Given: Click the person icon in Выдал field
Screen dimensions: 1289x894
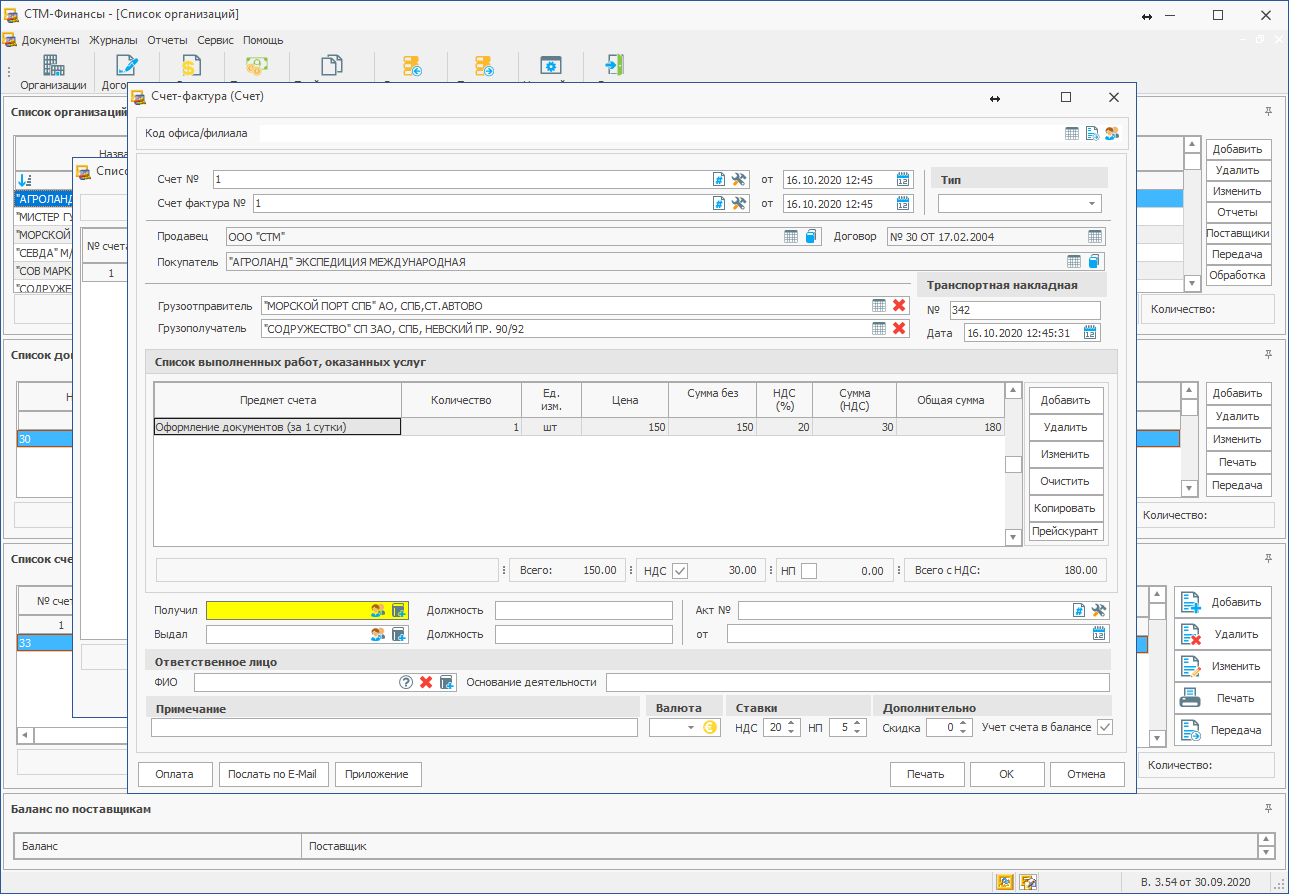Looking at the screenshot, I should (378, 634).
